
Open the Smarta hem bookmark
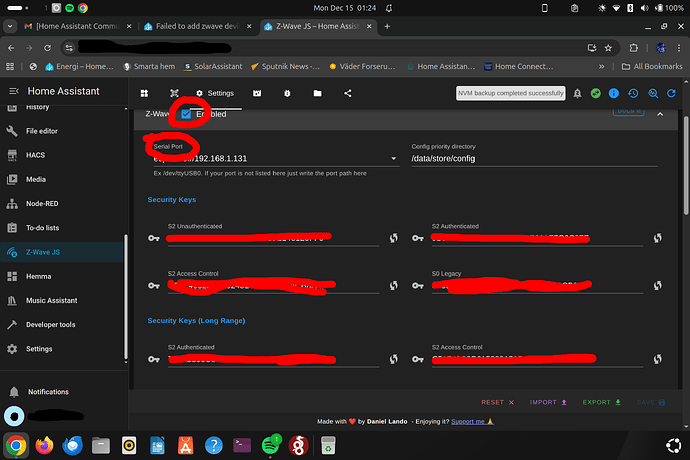[149, 66]
